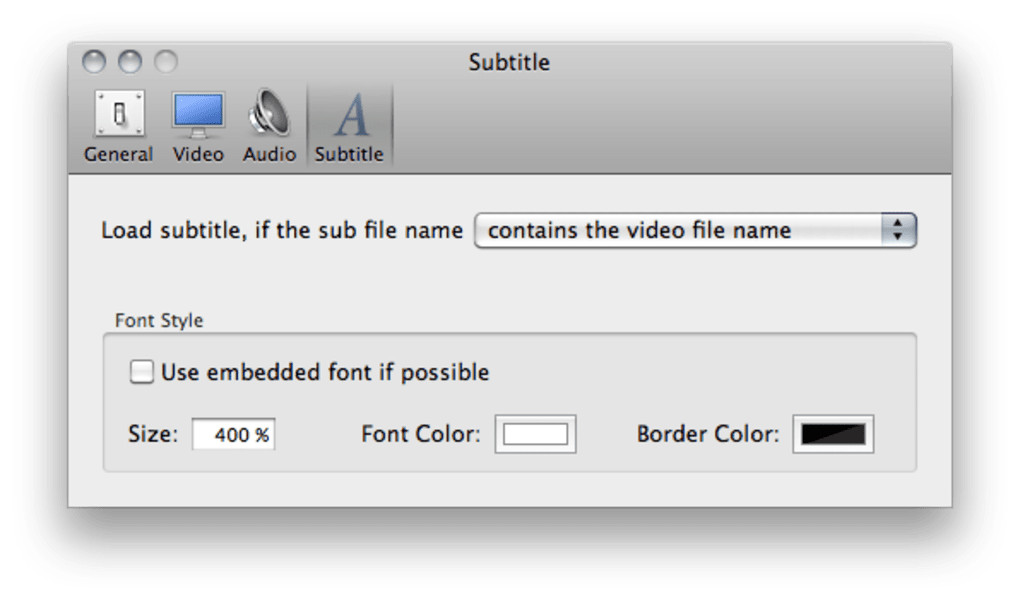Click the dropdown's up-down arrow control
The image size is (1020, 601).
[898, 230]
